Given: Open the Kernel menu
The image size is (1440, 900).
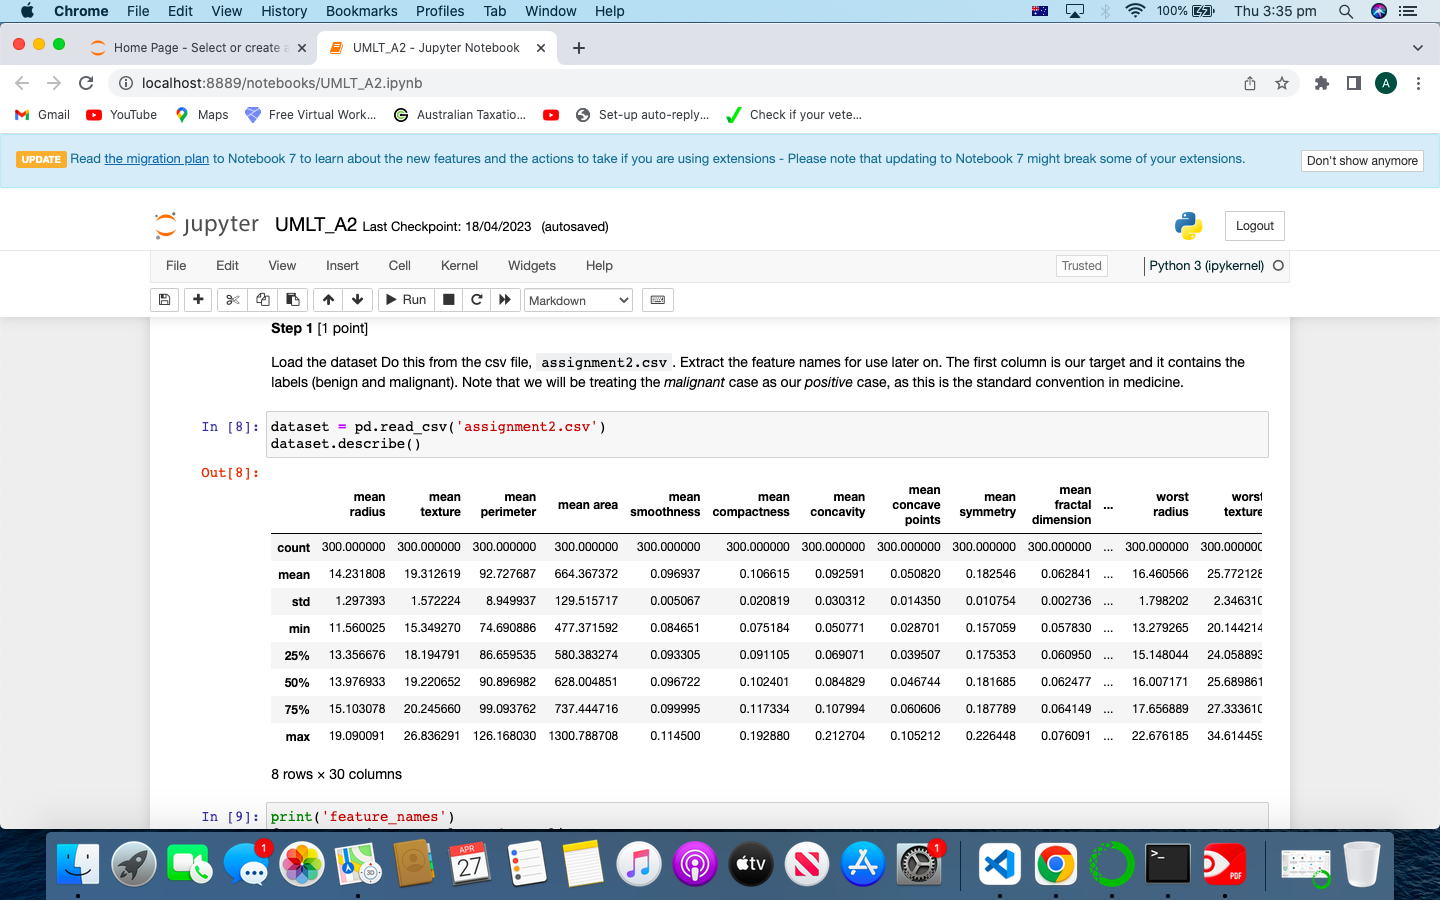Looking at the screenshot, I should pyautogui.click(x=459, y=266).
